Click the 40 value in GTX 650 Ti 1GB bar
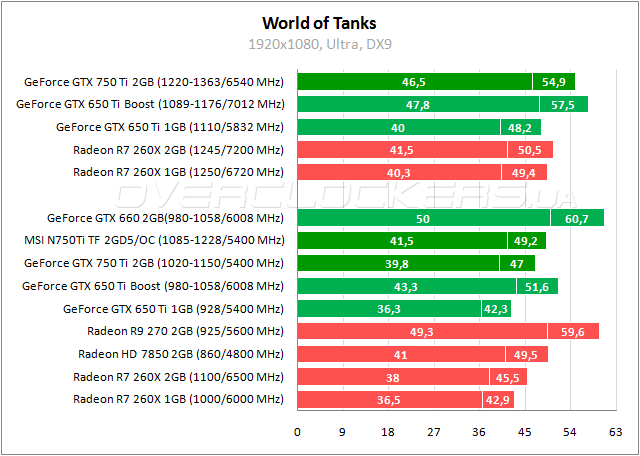640x456 pixels. point(398,128)
